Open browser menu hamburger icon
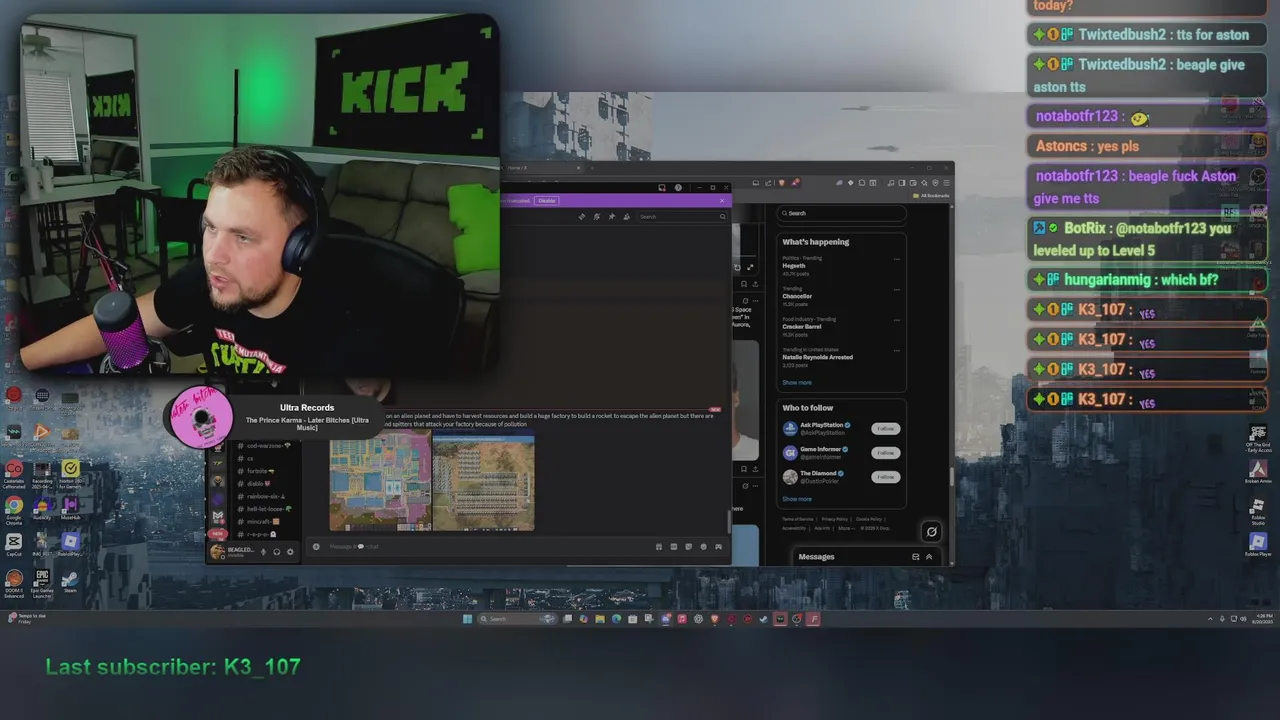1280x720 pixels. point(946,183)
